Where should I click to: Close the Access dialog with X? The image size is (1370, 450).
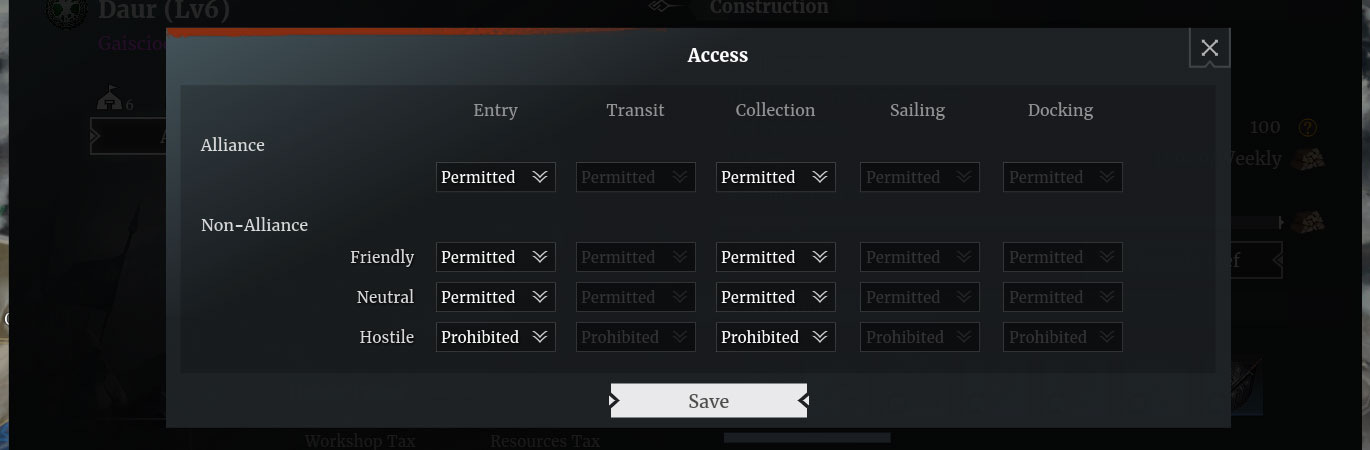click(1209, 48)
